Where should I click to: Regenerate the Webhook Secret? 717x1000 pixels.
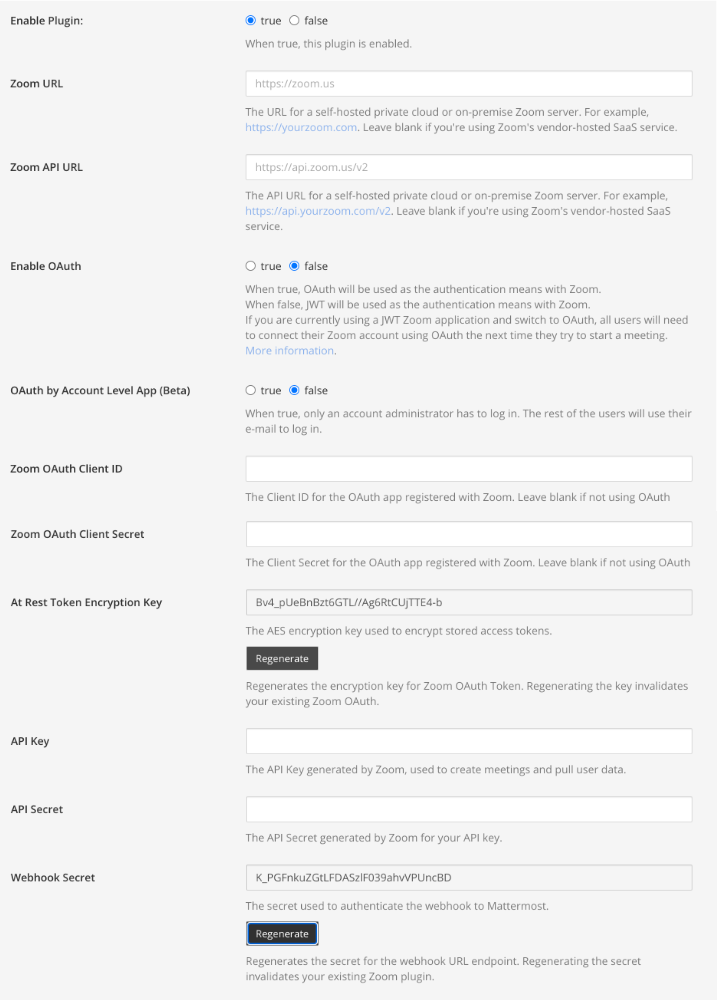(x=282, y=934)
